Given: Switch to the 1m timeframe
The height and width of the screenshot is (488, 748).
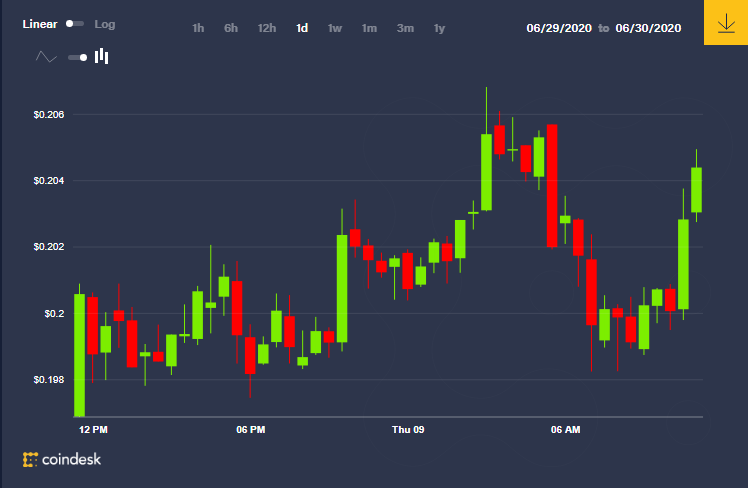Looking at the screenshot, I should coord(369,28).
